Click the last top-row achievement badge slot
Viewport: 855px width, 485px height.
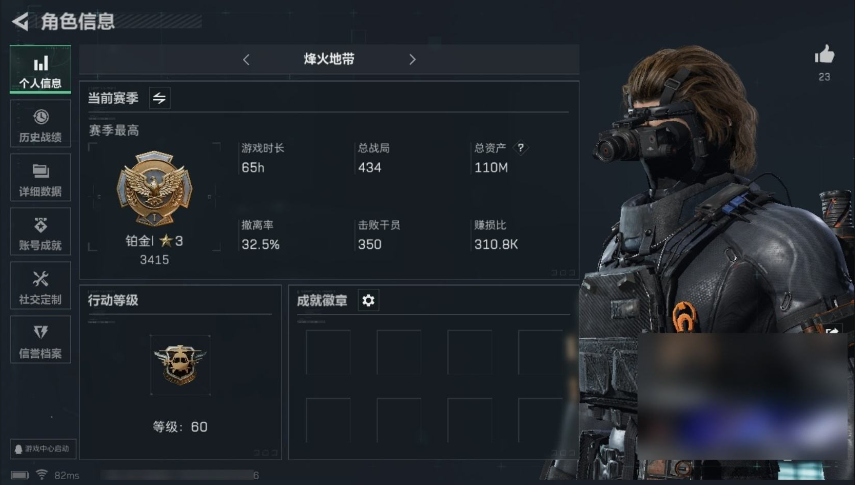point(540,352)
